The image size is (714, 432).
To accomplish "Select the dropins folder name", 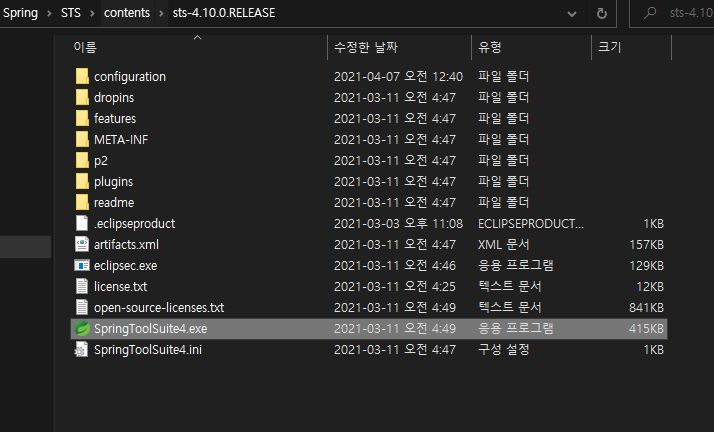I will pos(114,97).
